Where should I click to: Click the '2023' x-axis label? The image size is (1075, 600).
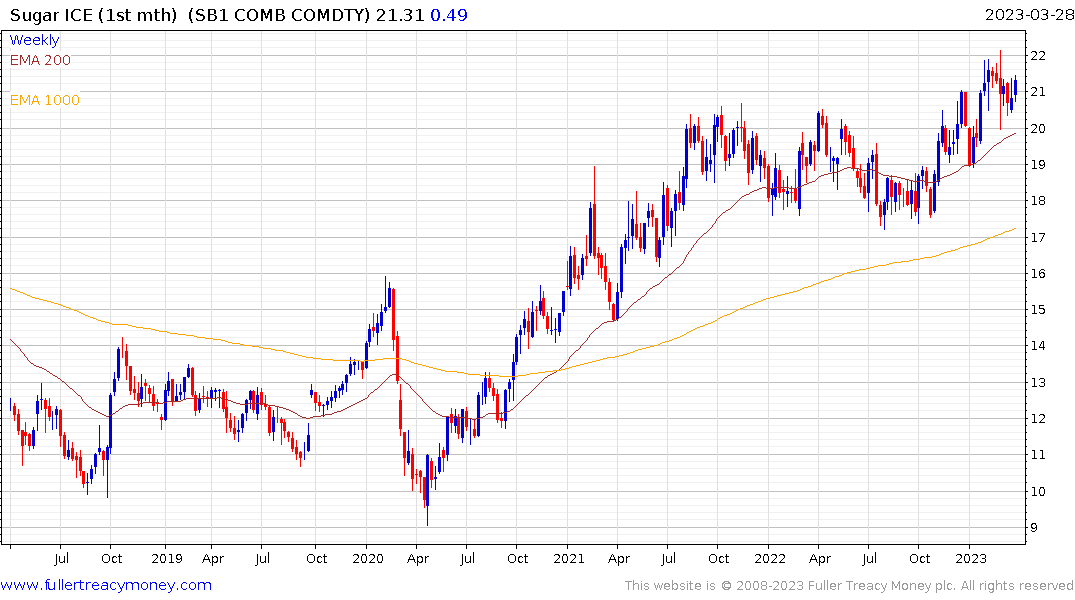(x=970, y=558)
